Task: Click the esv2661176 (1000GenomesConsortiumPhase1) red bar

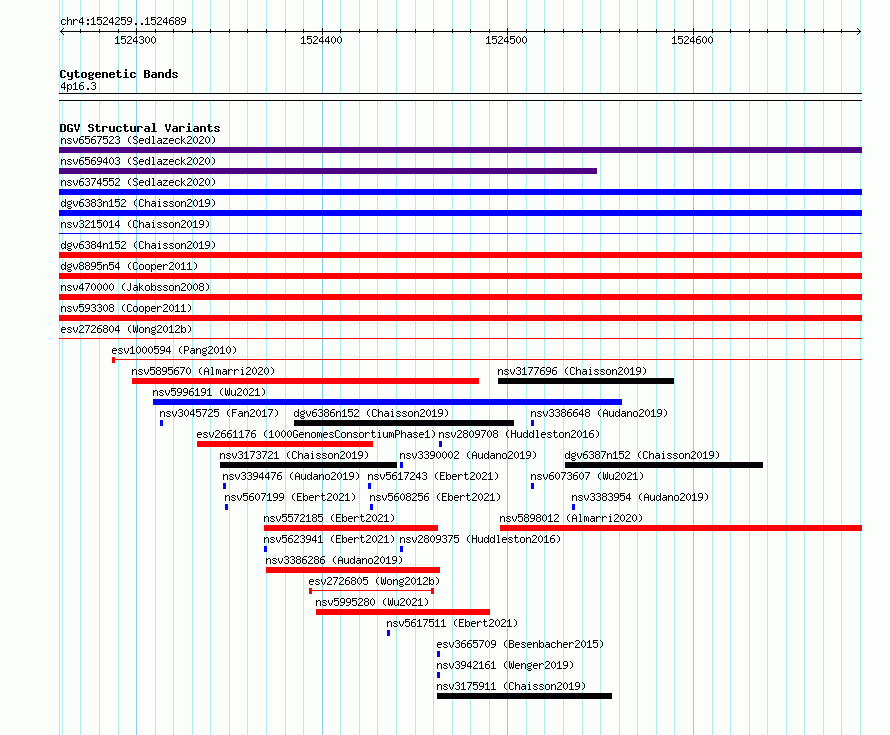Action: (x=285, y=444)
